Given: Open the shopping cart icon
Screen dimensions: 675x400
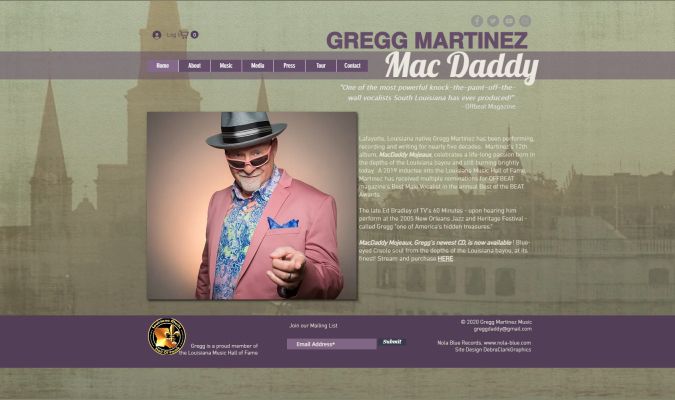Looking at the screenshot, I should point(189,35).
